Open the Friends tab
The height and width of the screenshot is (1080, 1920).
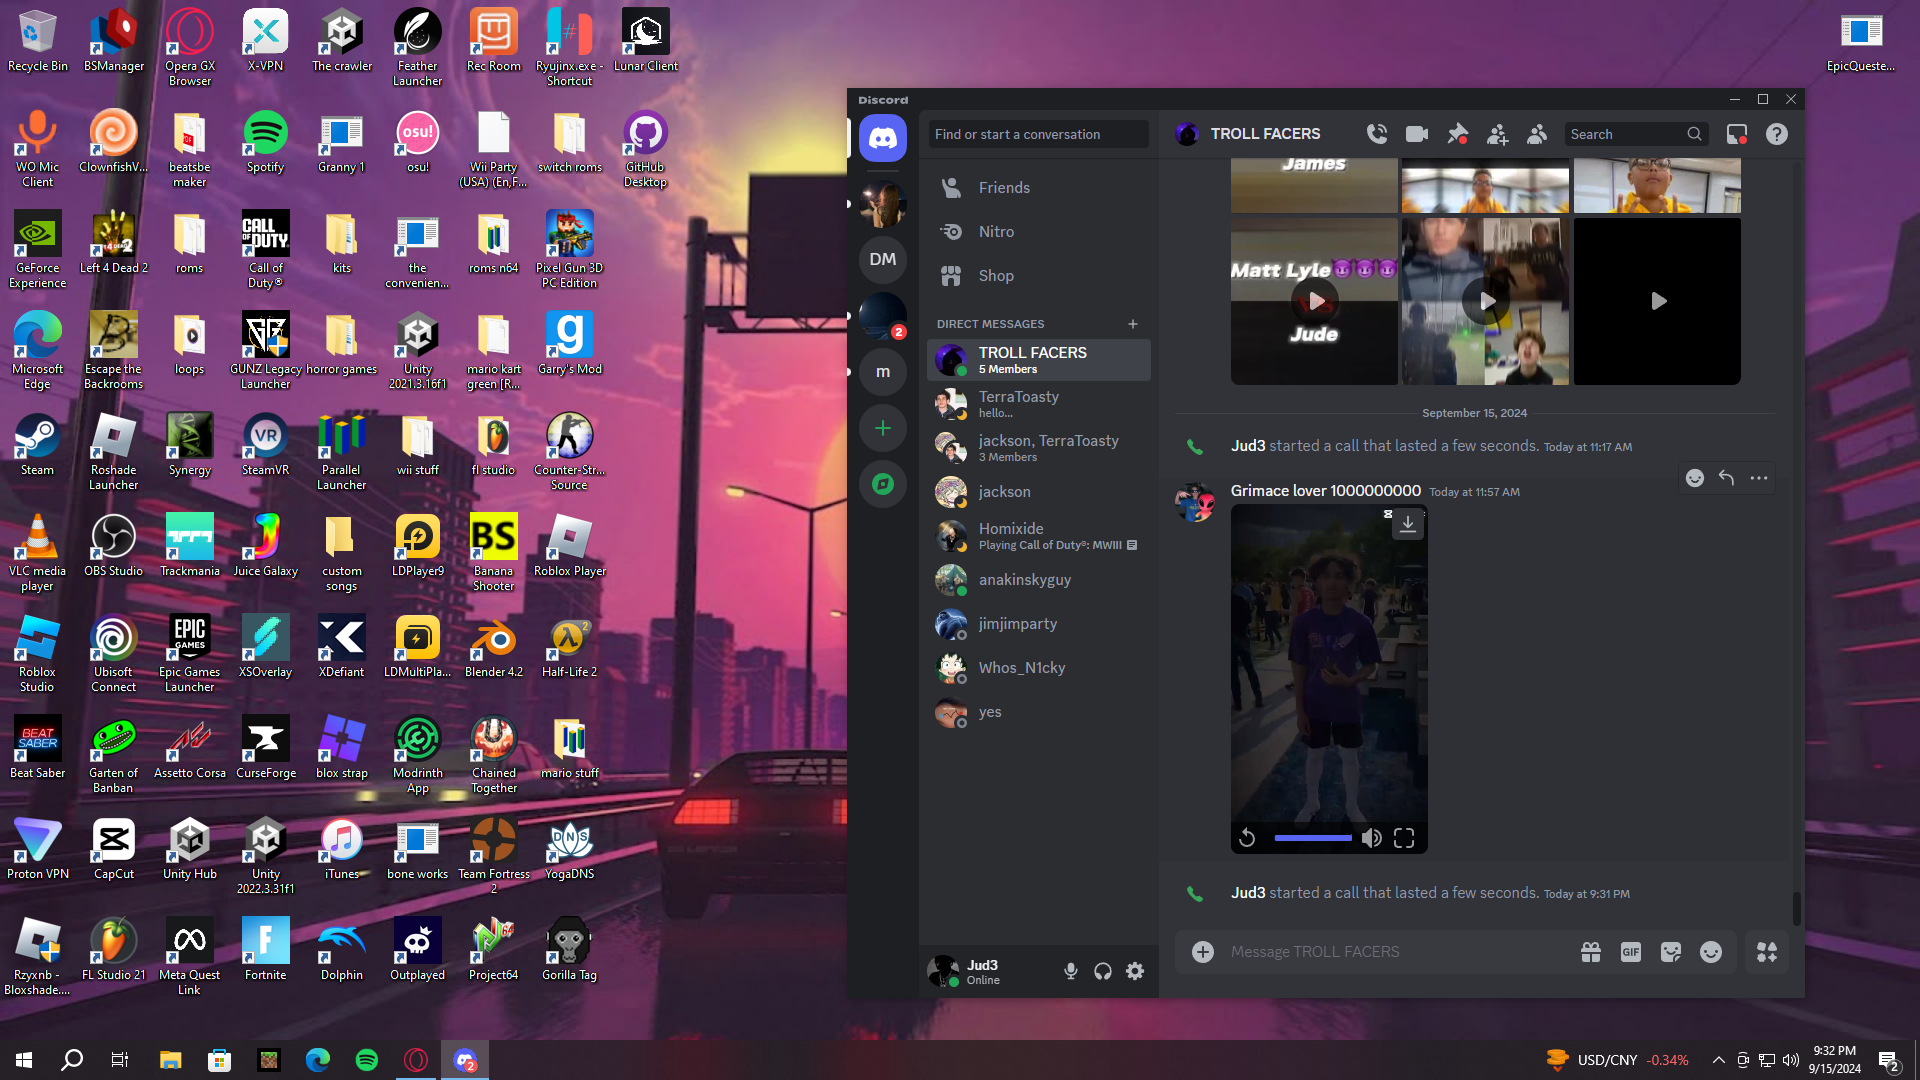click(1004, 188)
